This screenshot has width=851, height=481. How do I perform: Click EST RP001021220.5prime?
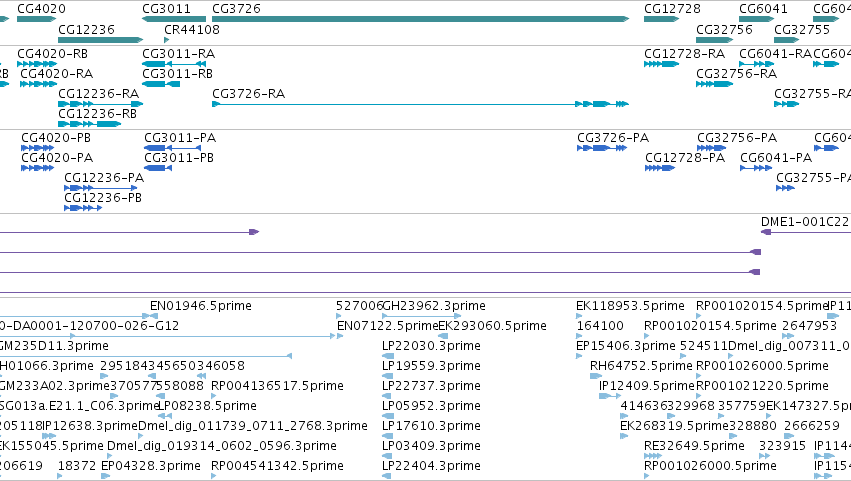click(x=699, y=396)
